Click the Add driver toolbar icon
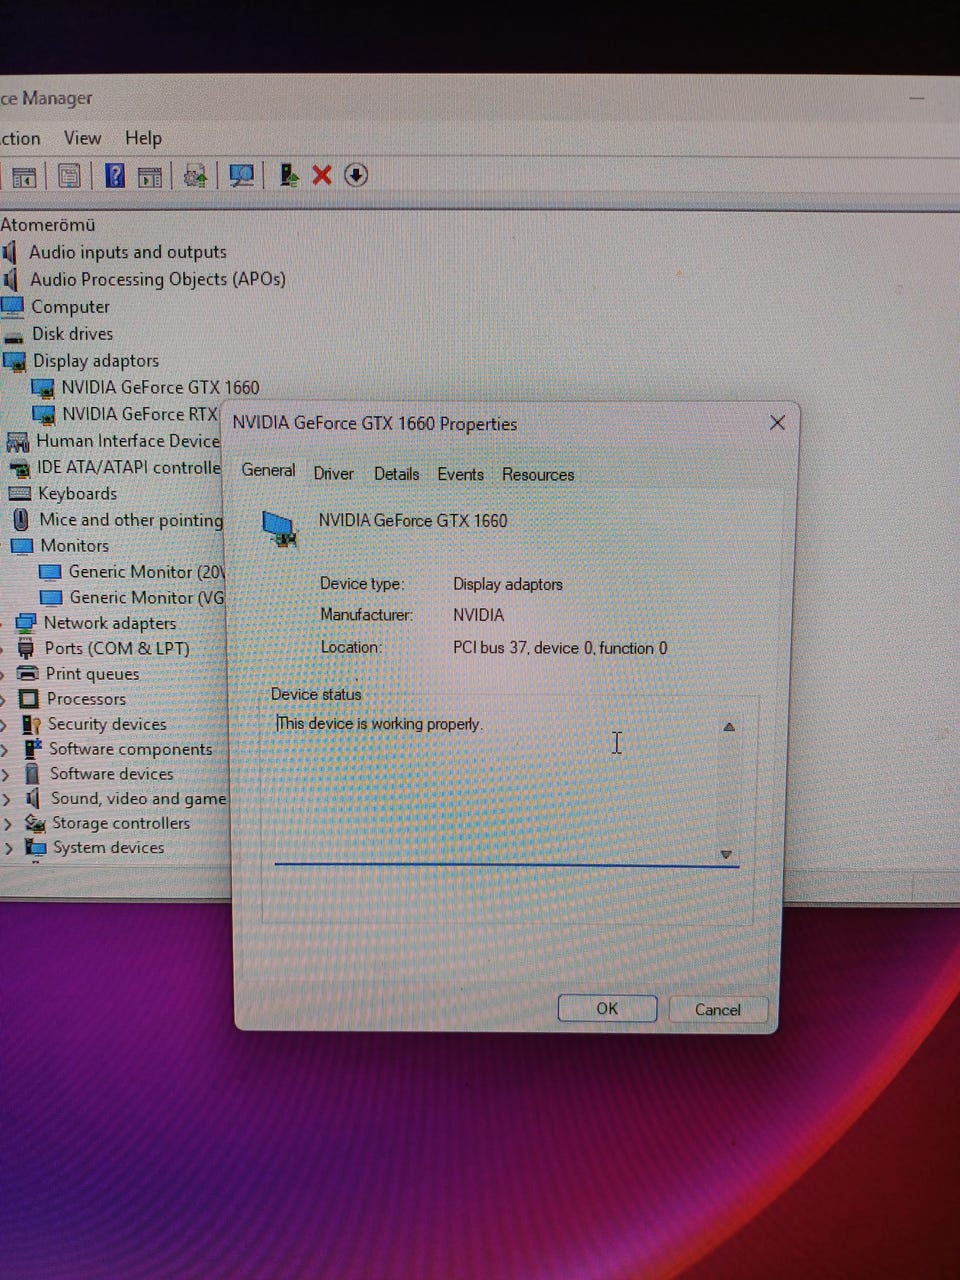Viewport: 960px width, 1280px height. coord(289,176)
